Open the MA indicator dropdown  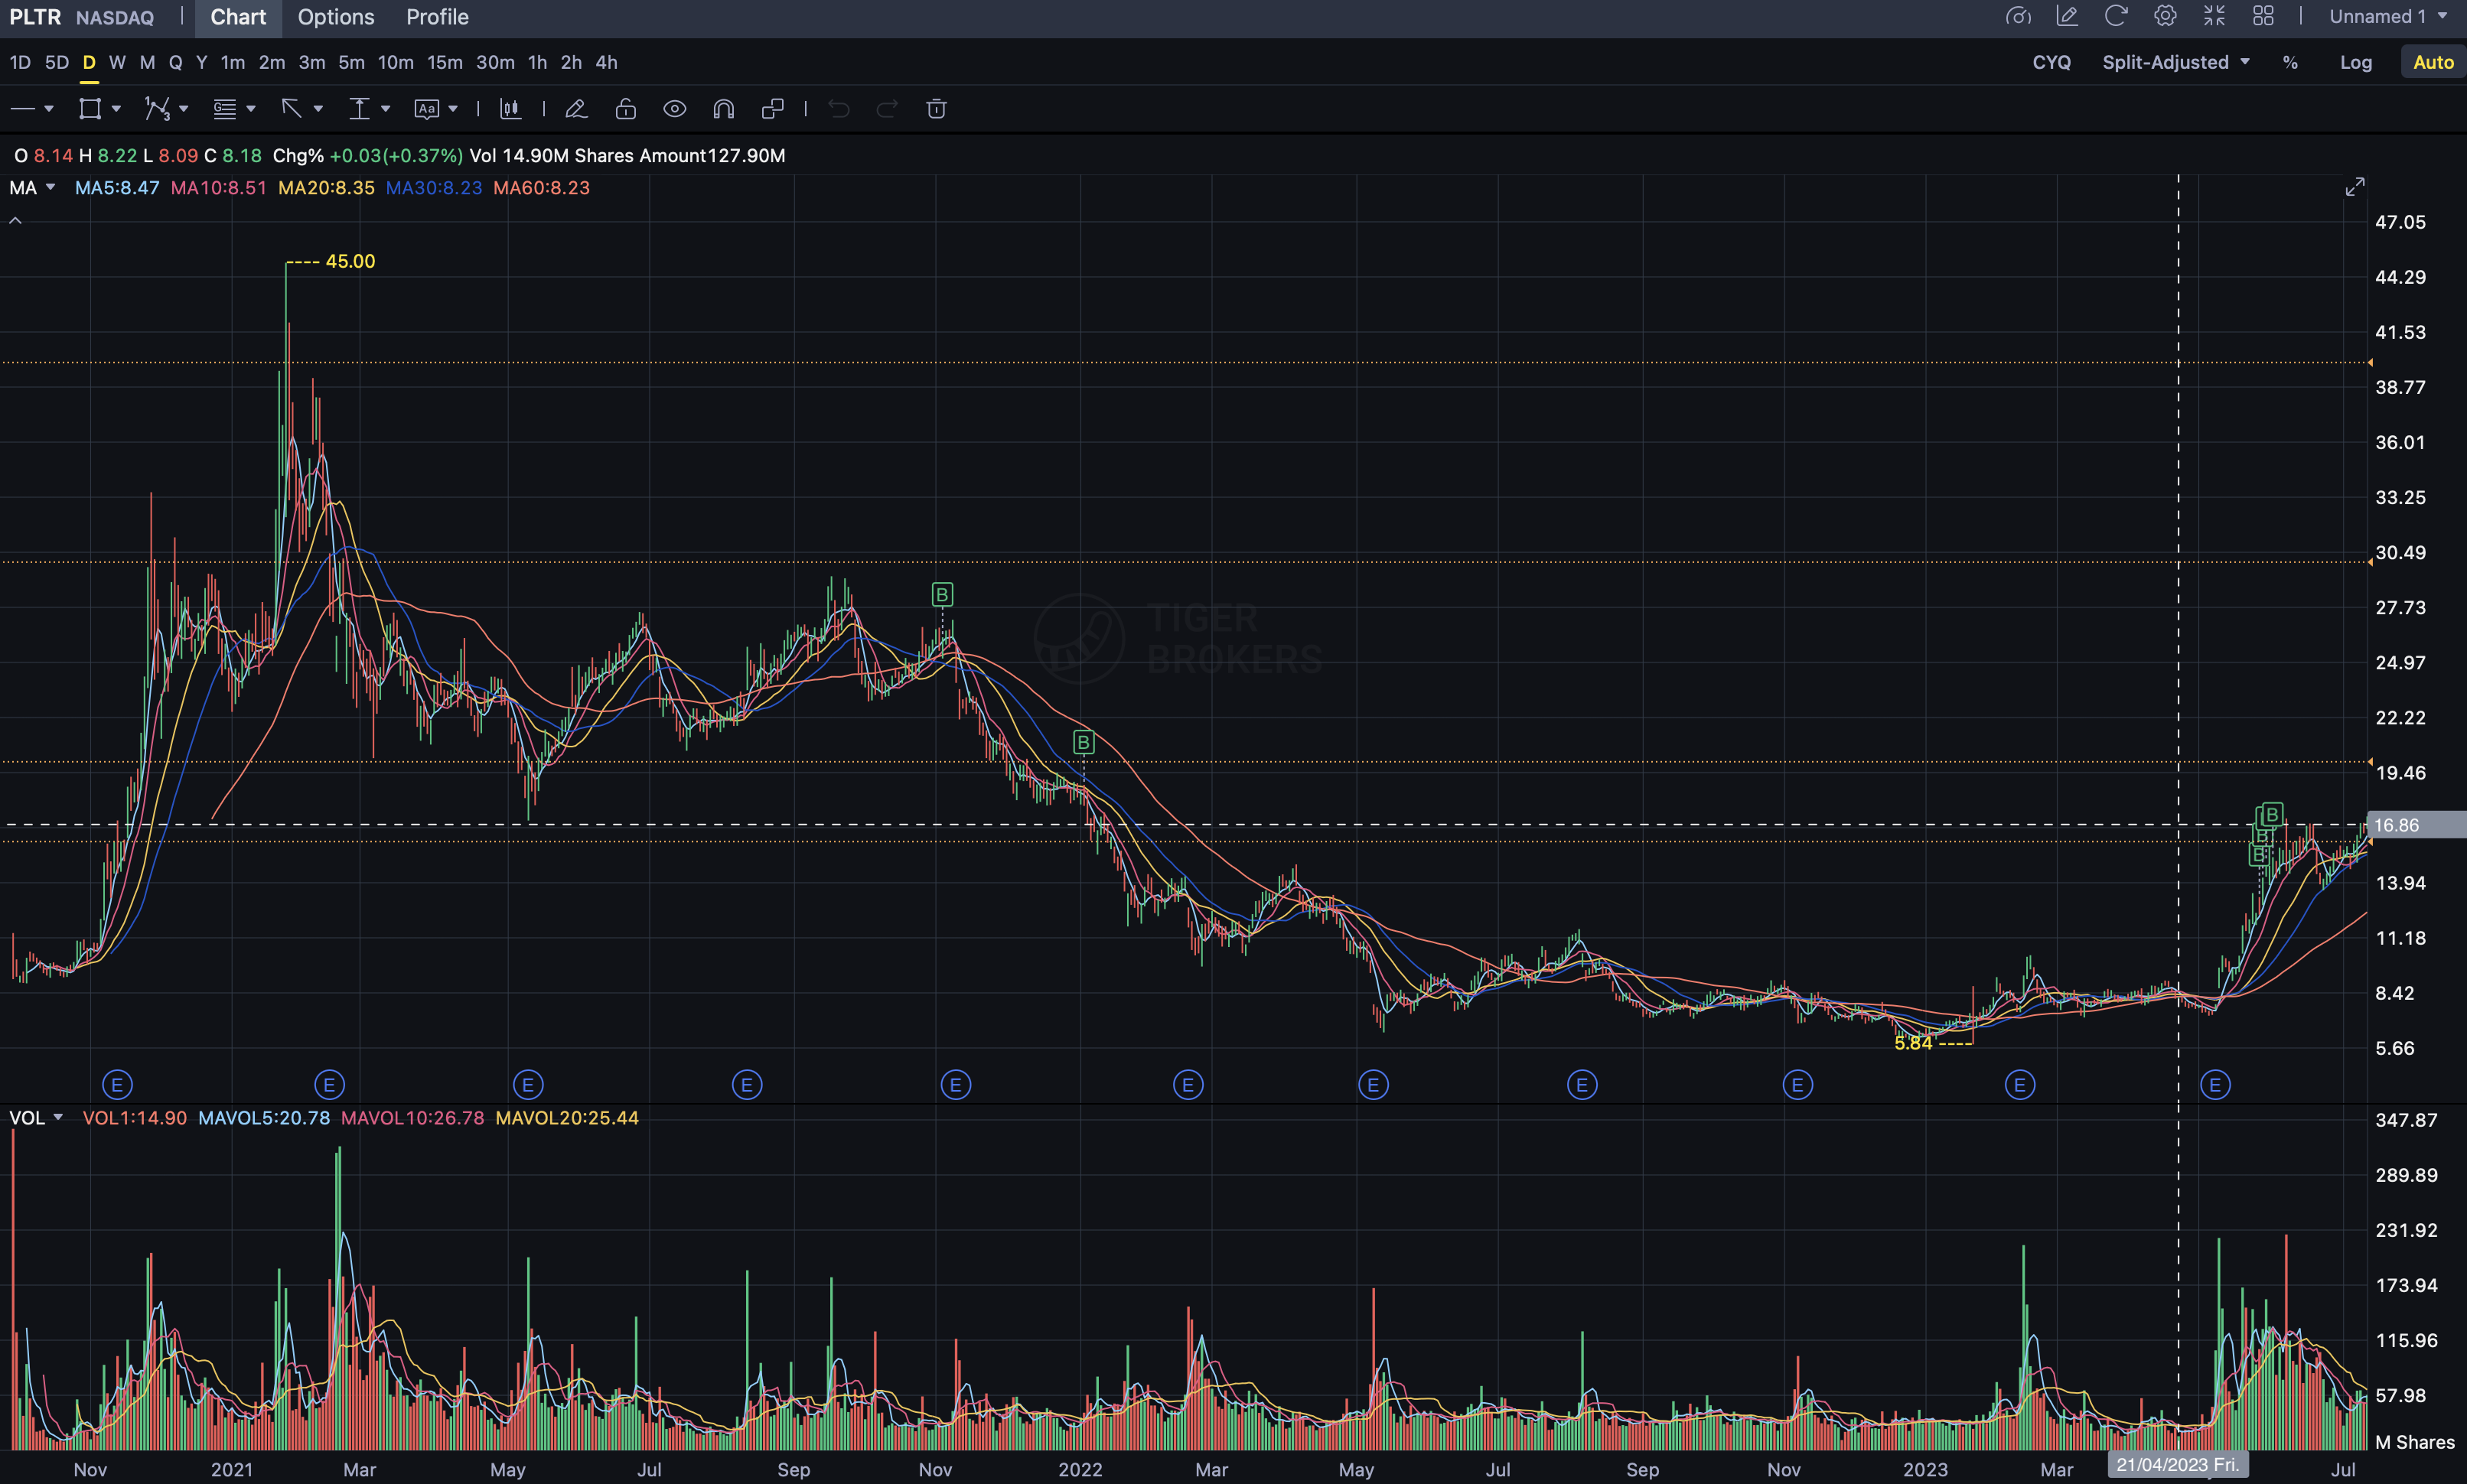[50, 187]
